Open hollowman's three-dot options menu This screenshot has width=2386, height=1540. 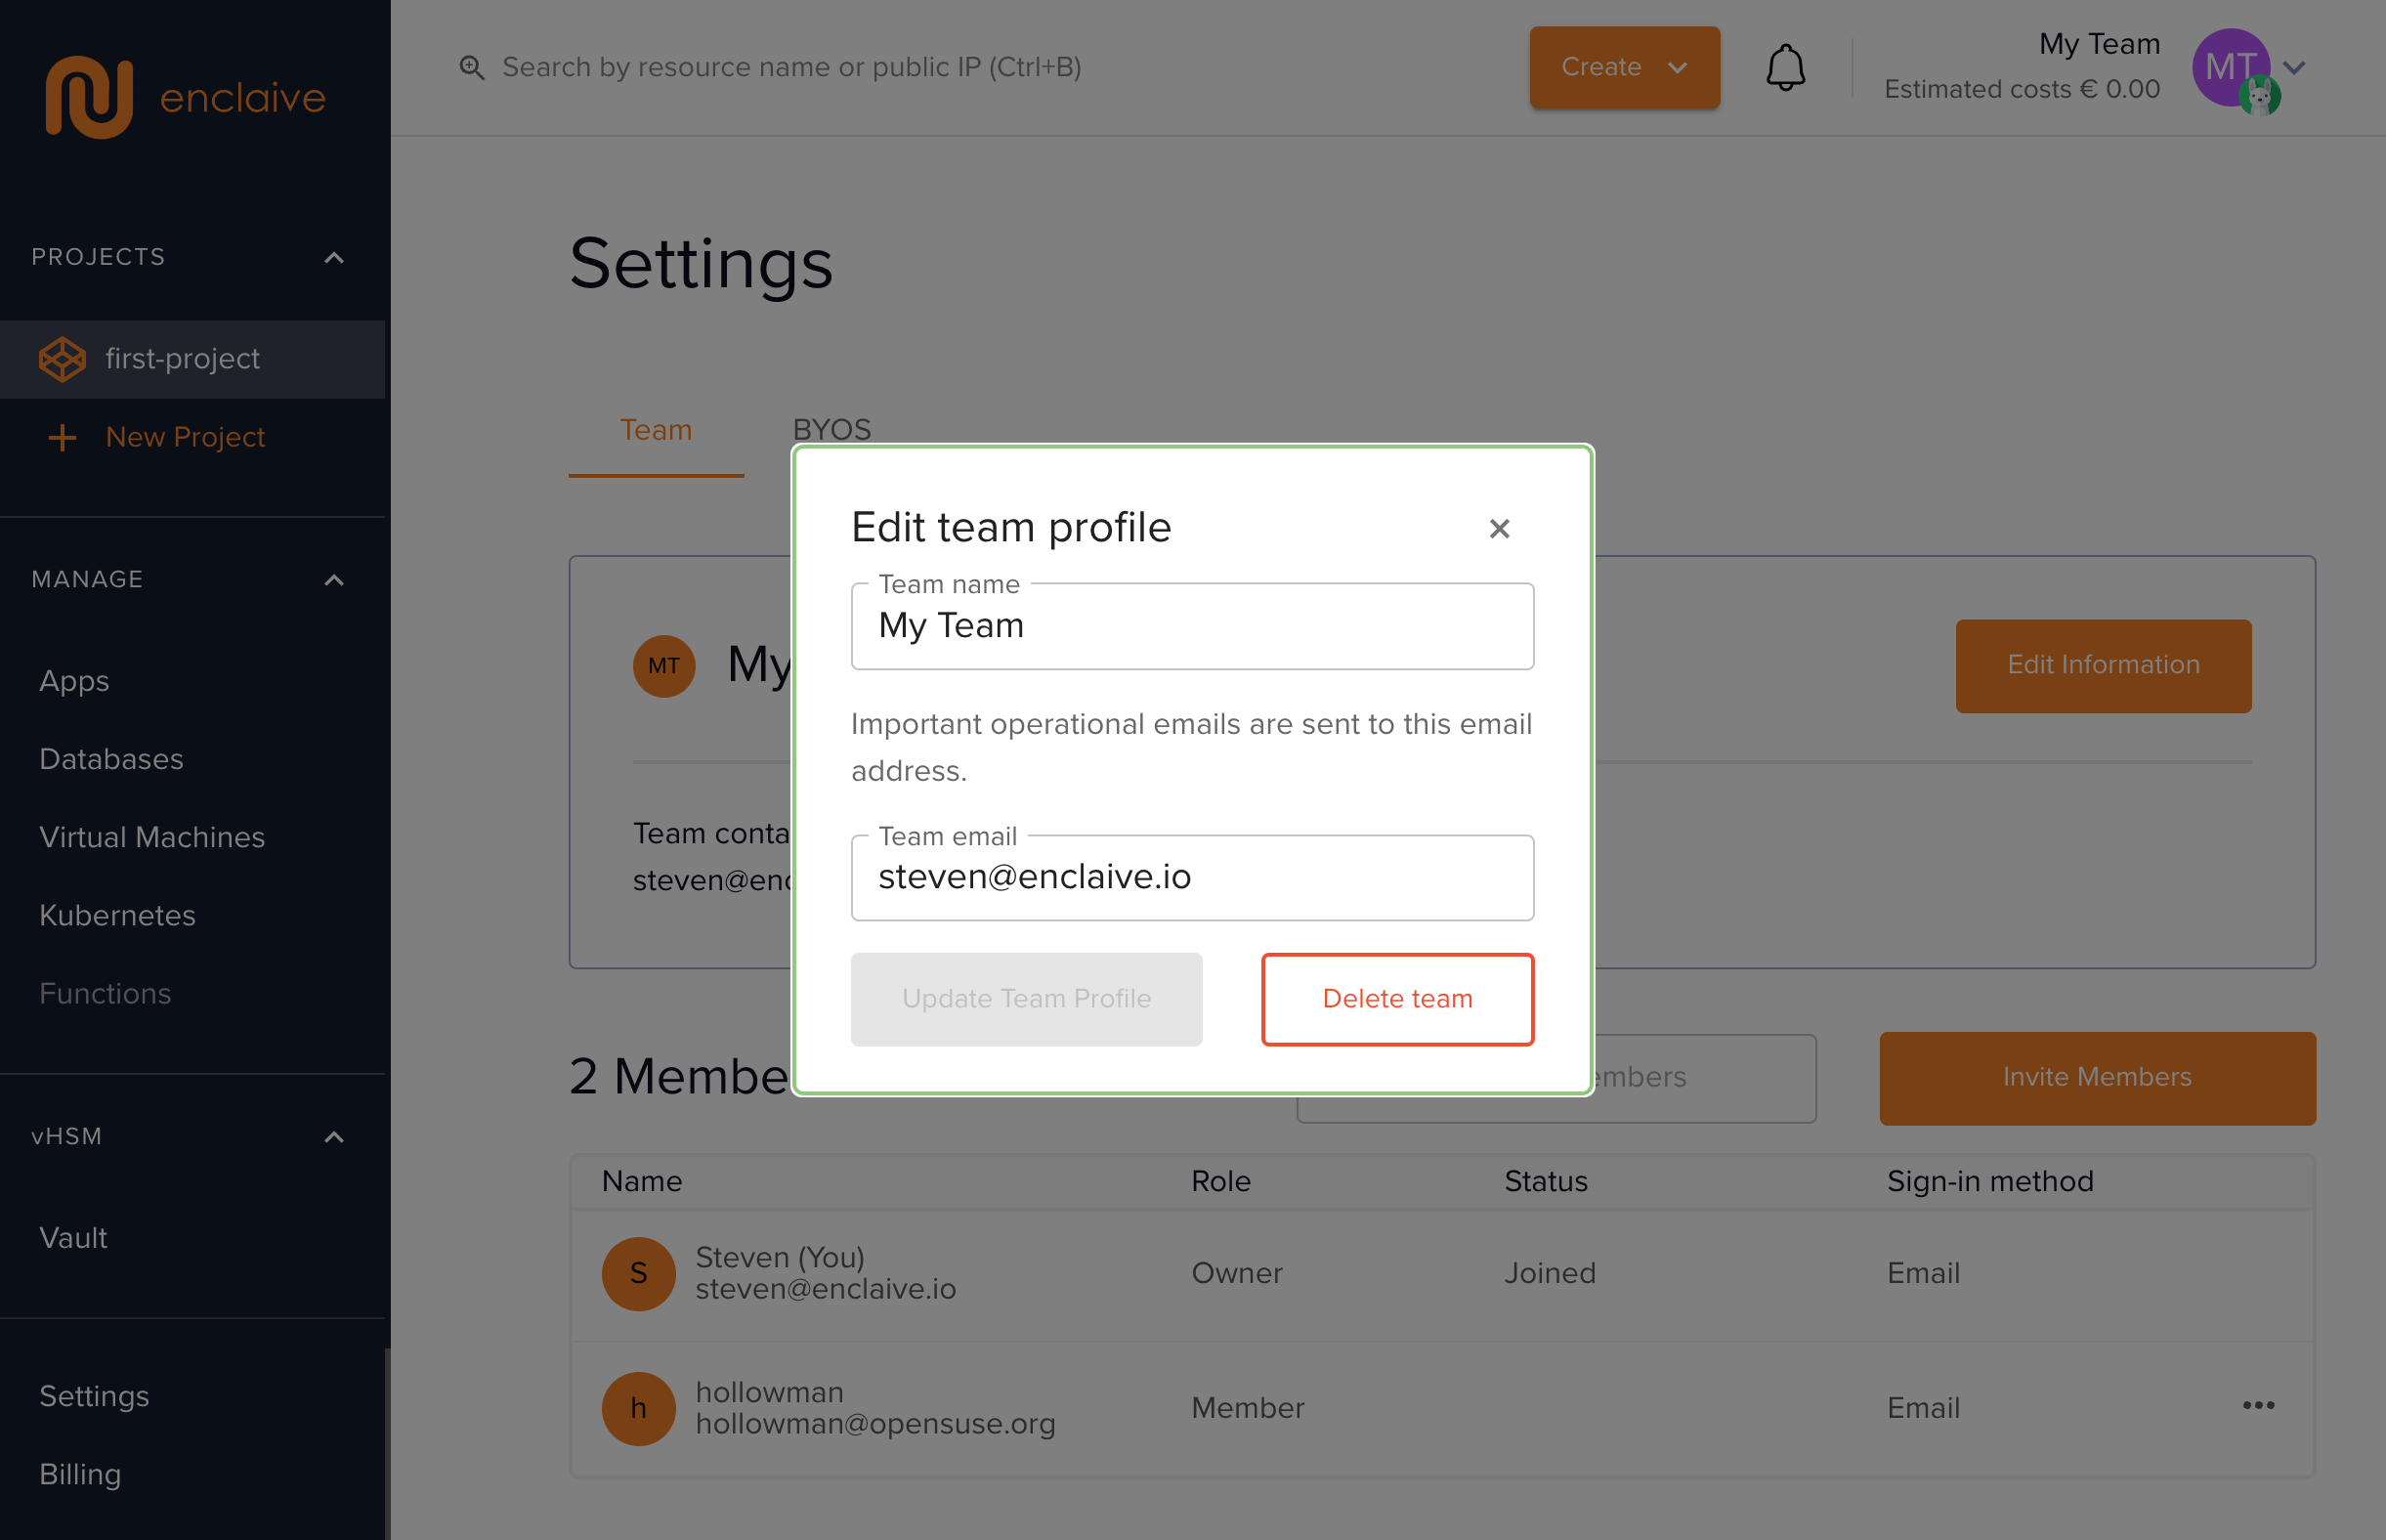(2257, 1406)
